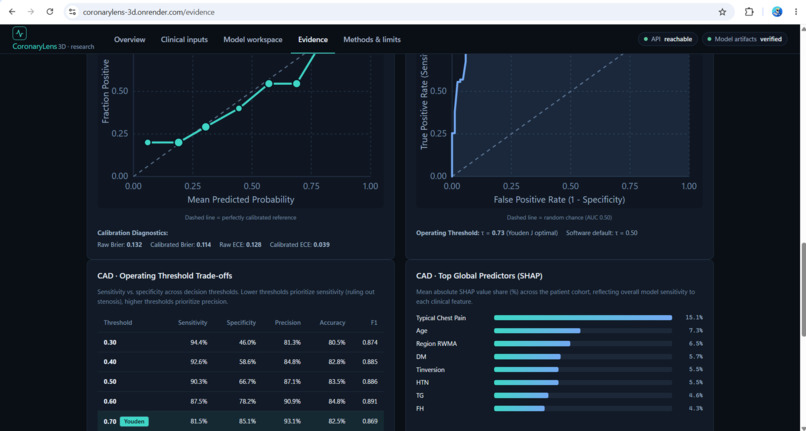The height and width of the screenshot is (431, 806).
Task: Click the TG predictor label
Action: click(419, 396)
